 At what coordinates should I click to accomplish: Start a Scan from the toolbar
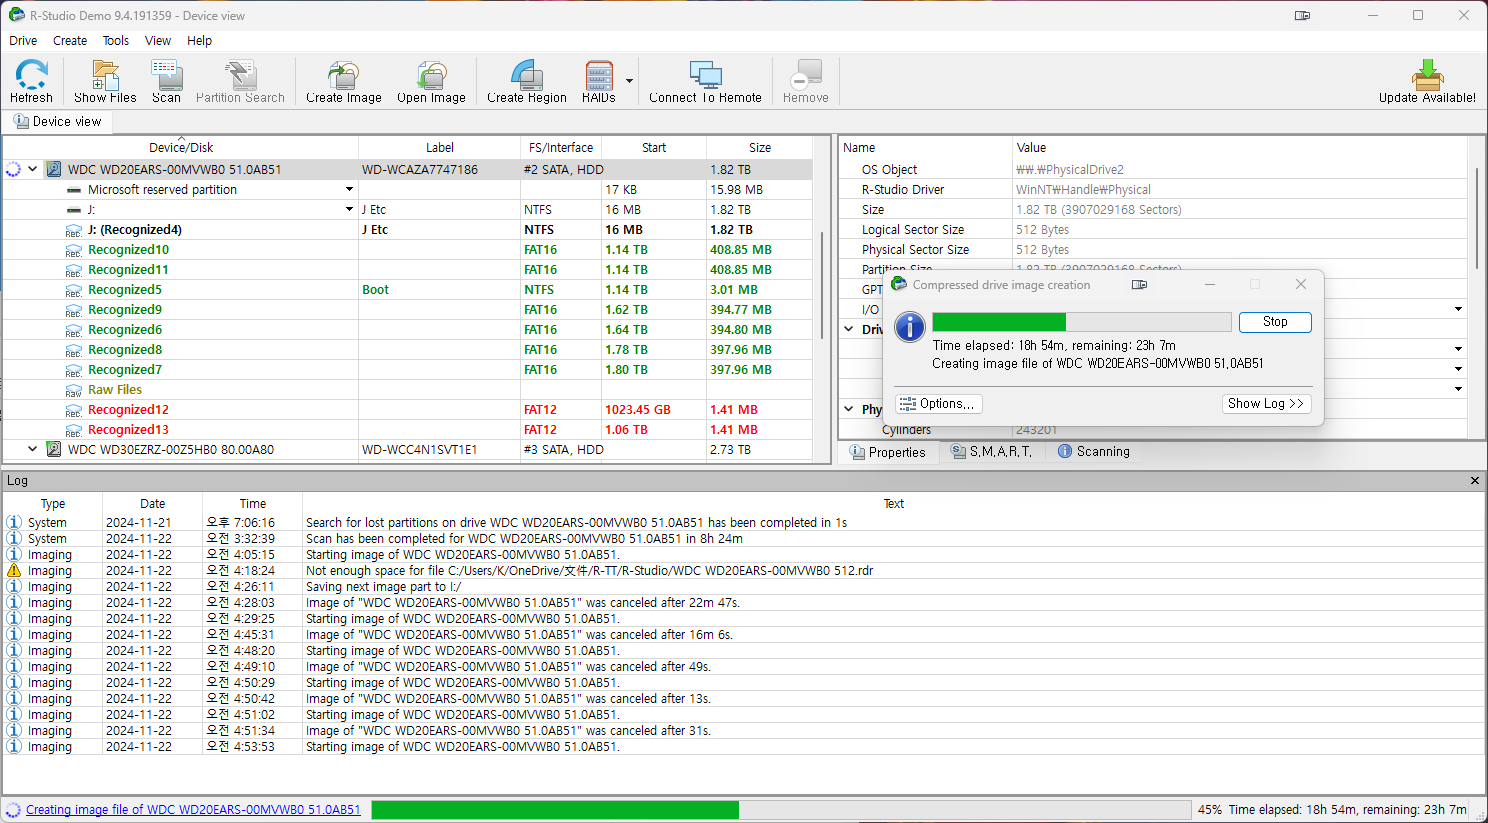coord(166,81)
